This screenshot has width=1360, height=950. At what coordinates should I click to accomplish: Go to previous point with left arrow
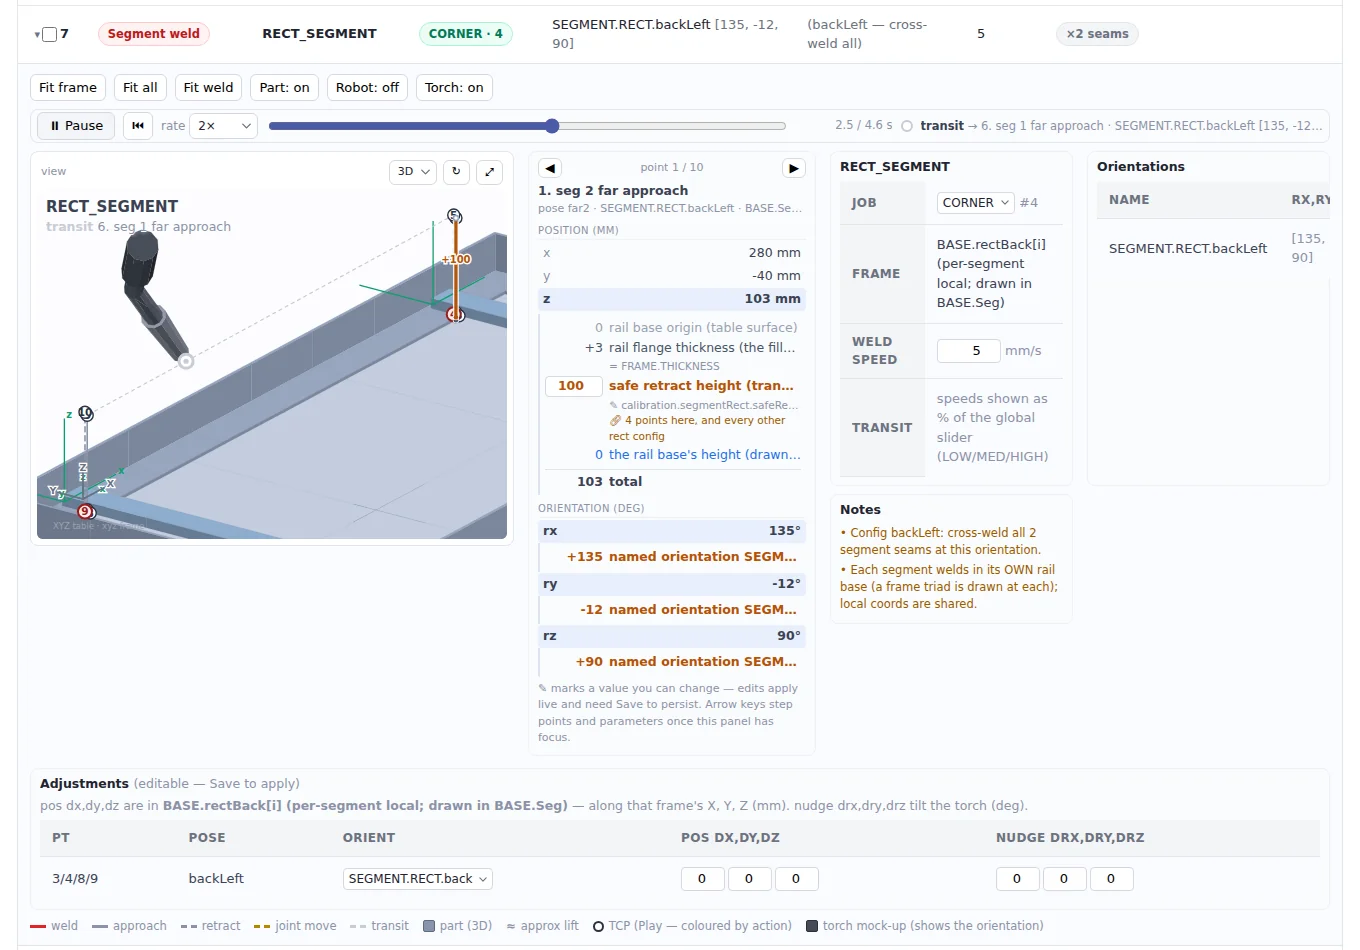pos(550,168)
